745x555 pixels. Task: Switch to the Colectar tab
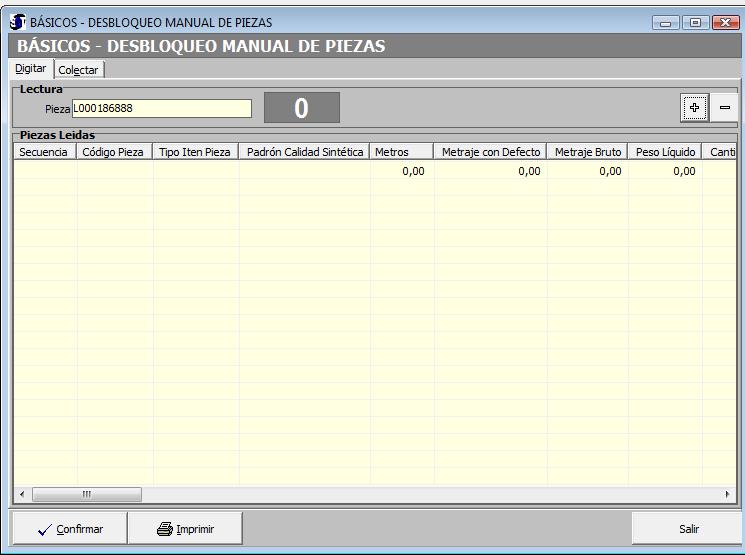pyautogui.click(x=79, y=69)
